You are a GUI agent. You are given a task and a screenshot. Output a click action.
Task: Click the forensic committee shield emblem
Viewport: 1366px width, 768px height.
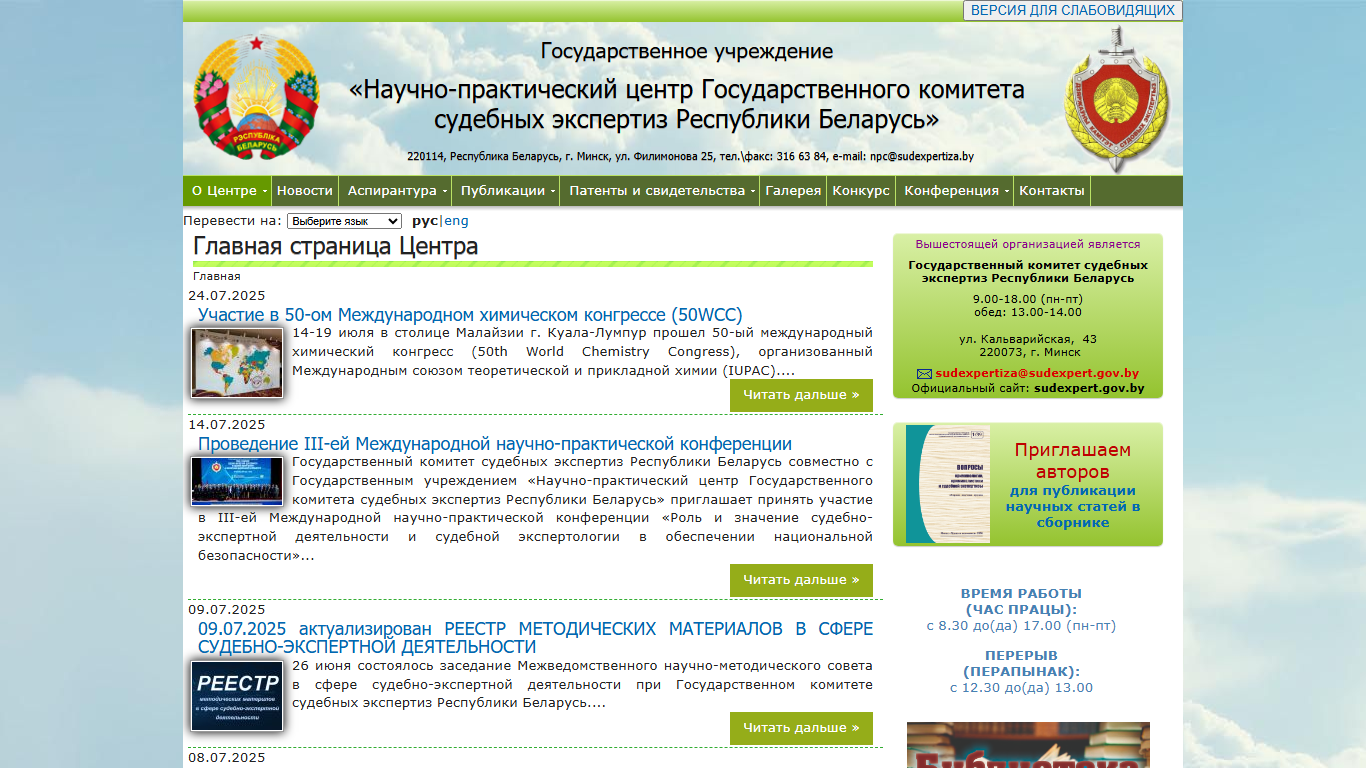(1116, 98)
